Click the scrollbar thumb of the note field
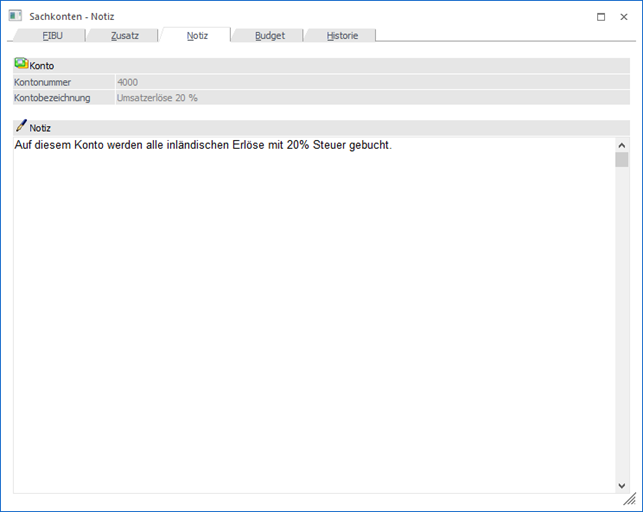 point(621,160)
